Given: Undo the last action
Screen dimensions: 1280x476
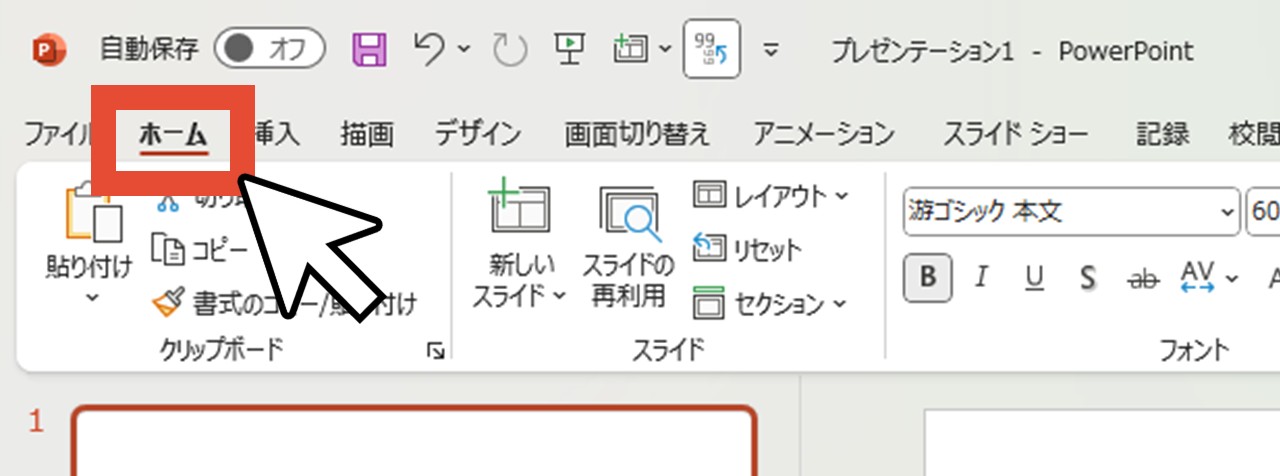Looking at the screenshot, I should (x=429, y=48).
